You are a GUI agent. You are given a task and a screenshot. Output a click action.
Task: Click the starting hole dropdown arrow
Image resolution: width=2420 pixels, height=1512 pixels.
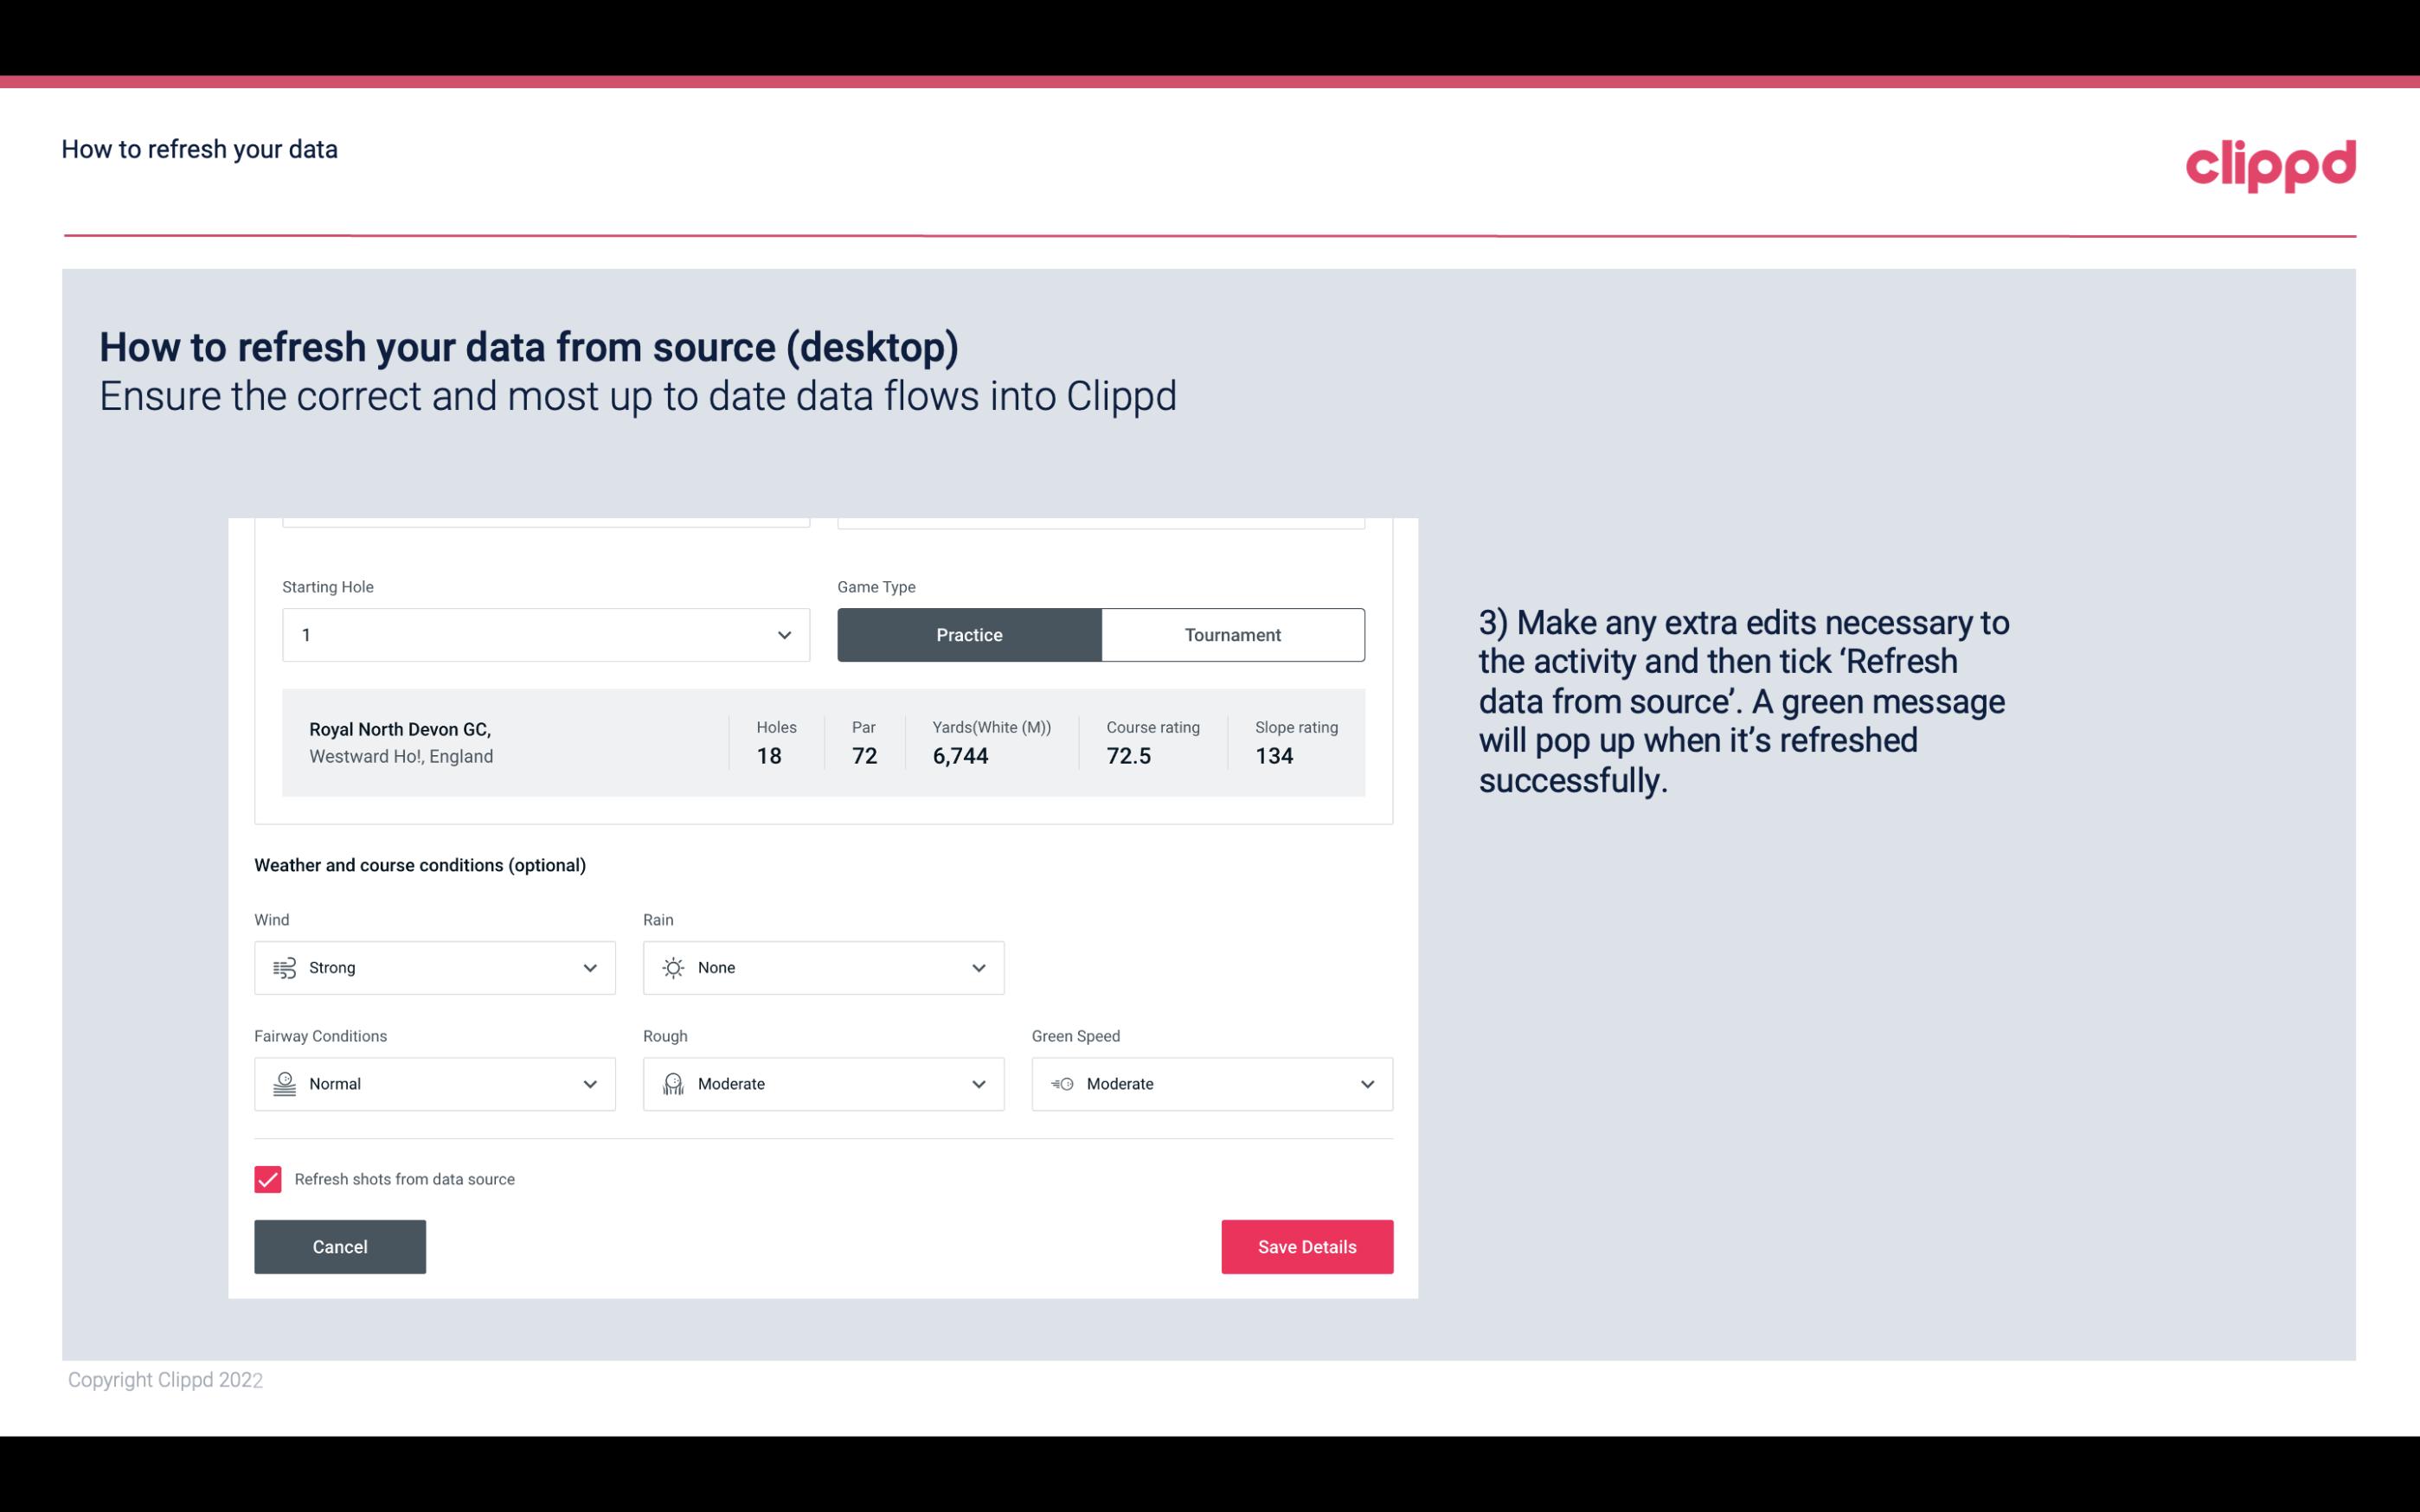pyautogui.click(x=782, y=634)
